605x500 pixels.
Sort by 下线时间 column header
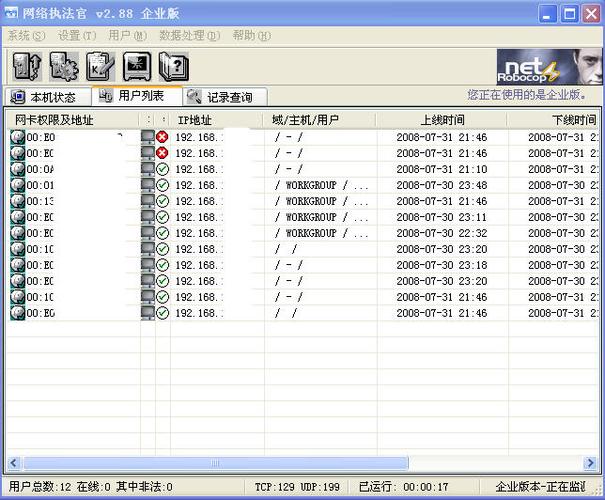(x=553, y=120)
